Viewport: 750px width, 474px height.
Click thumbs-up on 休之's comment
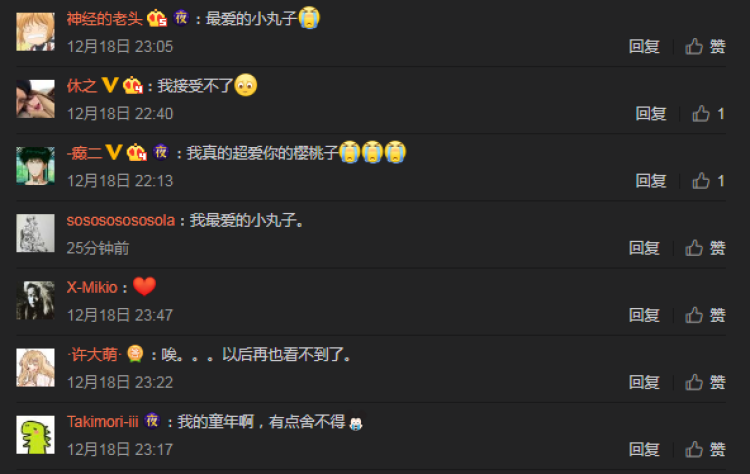coord(708,114)
